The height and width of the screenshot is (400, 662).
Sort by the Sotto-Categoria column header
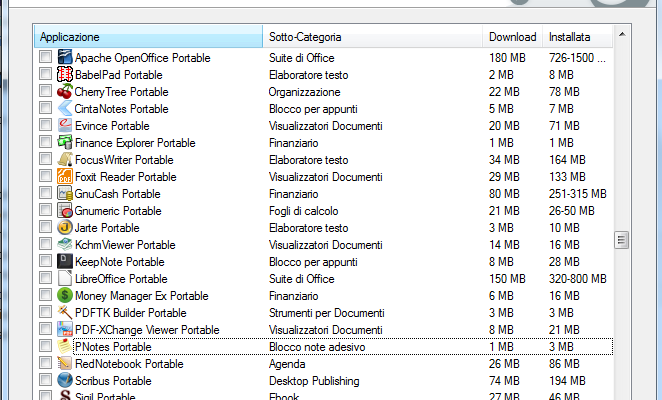tap(372, 37)
